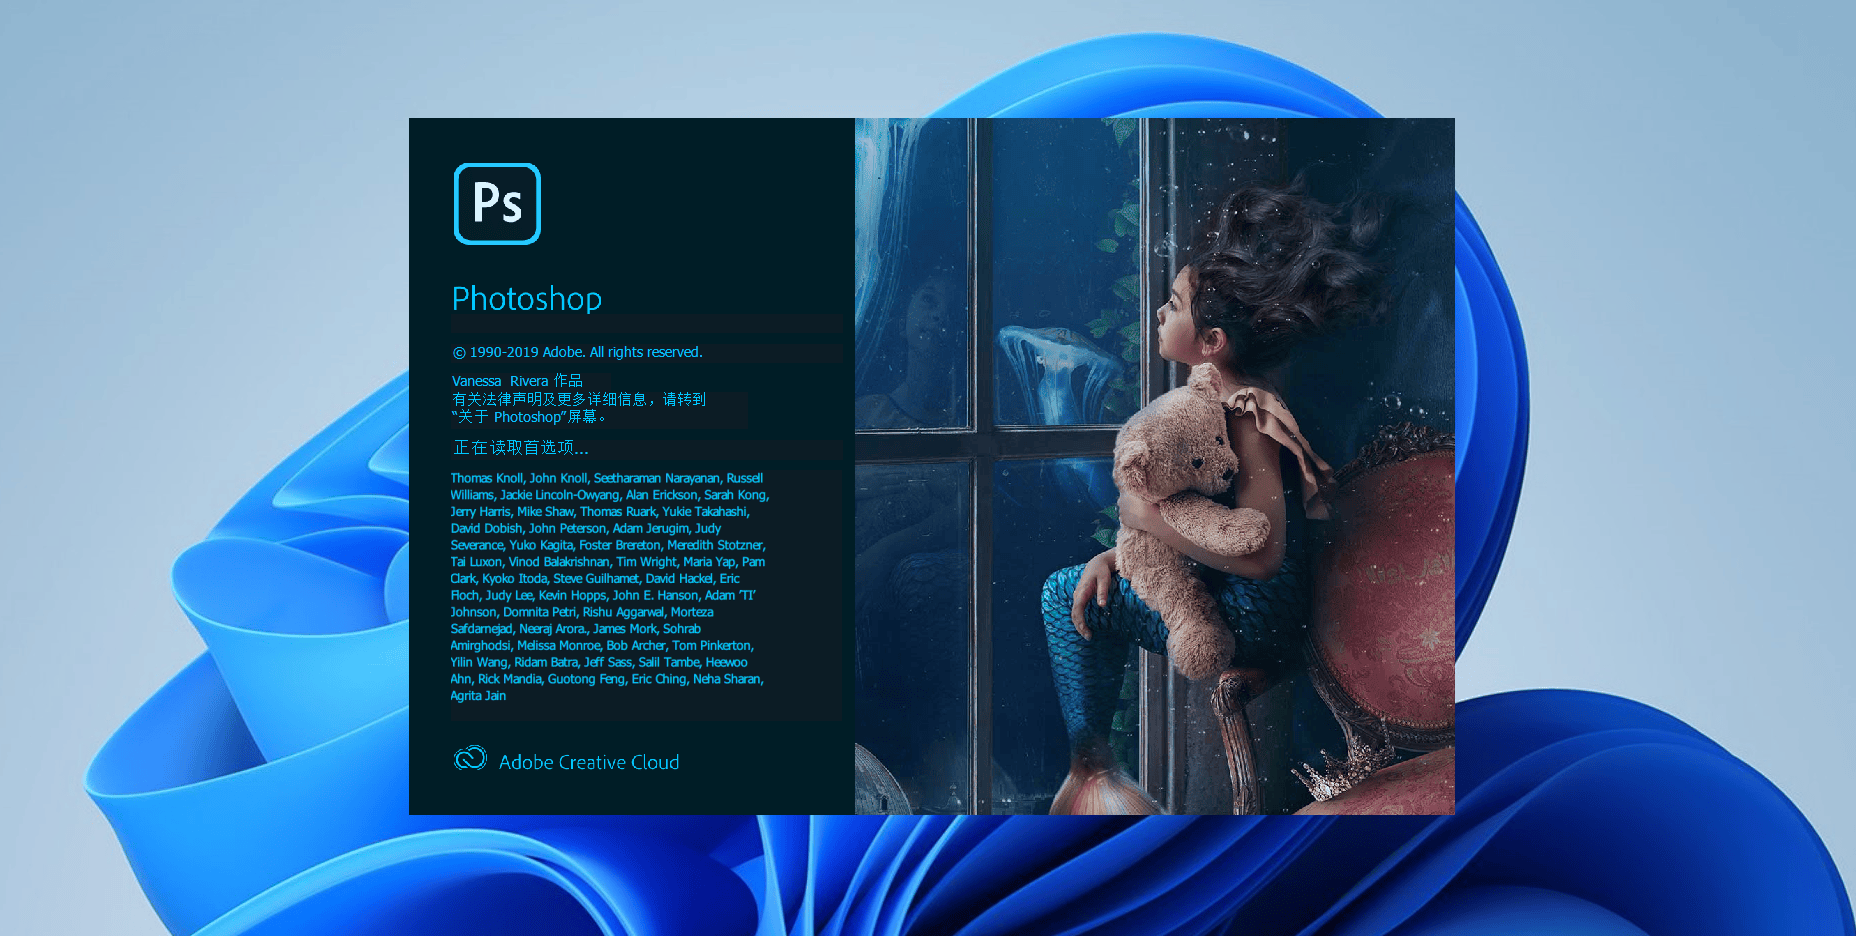Click the 'Photoshop' title text
Image resolution: width=1856 pixels, height=936 pixels.
click(x=527, y=299)
